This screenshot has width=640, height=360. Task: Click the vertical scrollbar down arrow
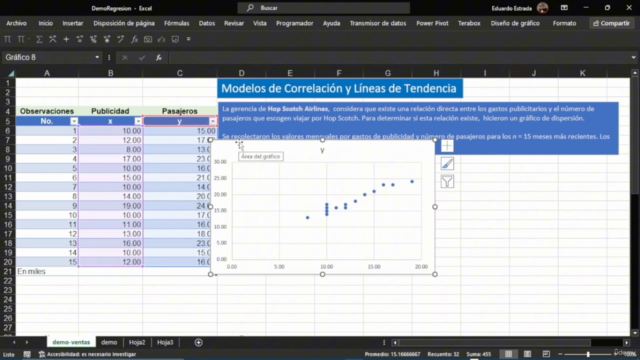point(635,333)
